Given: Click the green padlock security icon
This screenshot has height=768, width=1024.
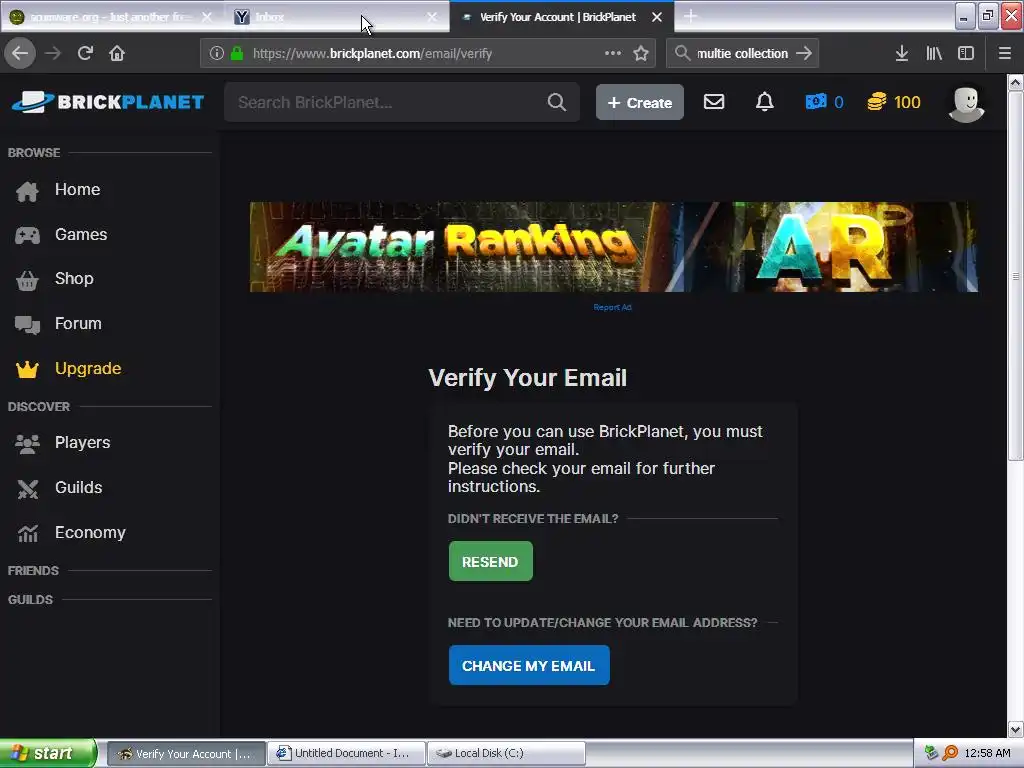Looking at the screenshot, I should coord(237,54).
